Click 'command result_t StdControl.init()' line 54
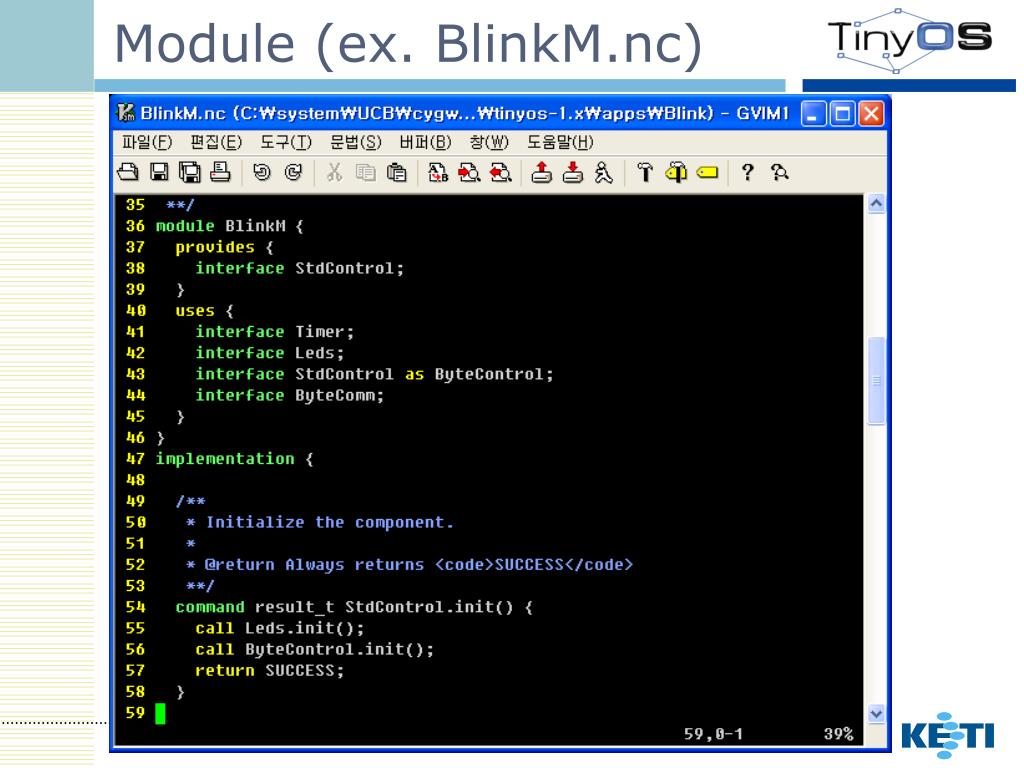Image resolution: width=1024 pixels, height=768 pixels. click(x=345, y=607)
